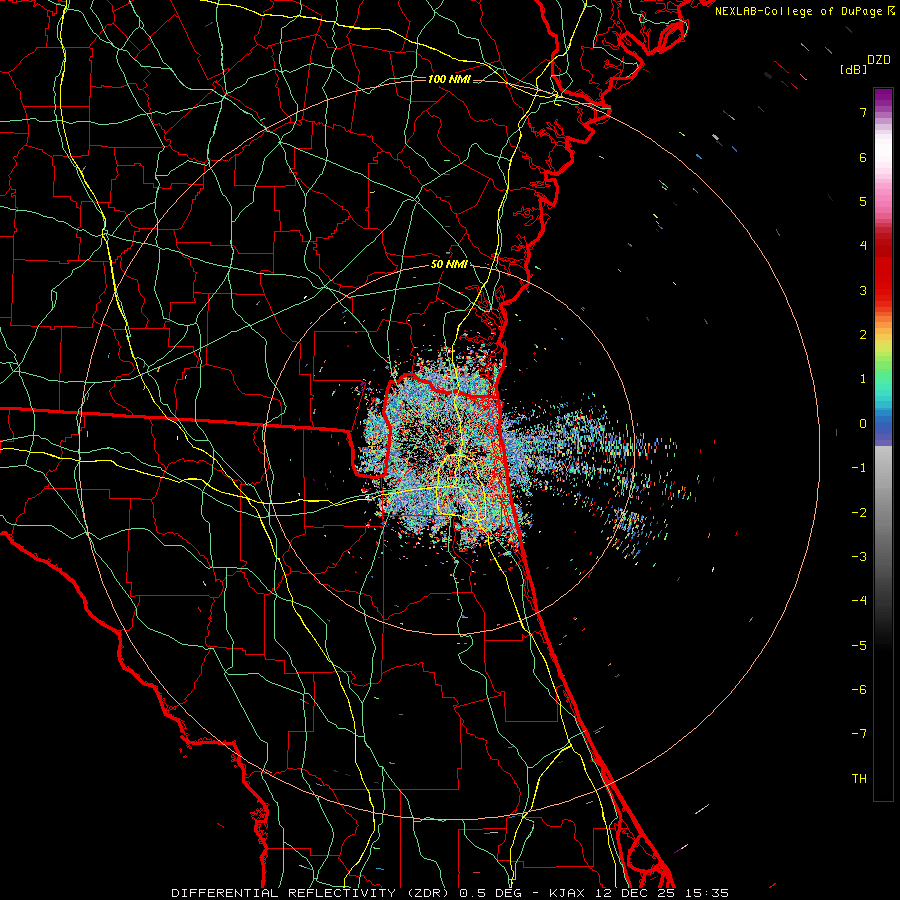Click the '-3' value on color scale
The width and height of the screenshot is (900, 900).
[x=859, y=557]
